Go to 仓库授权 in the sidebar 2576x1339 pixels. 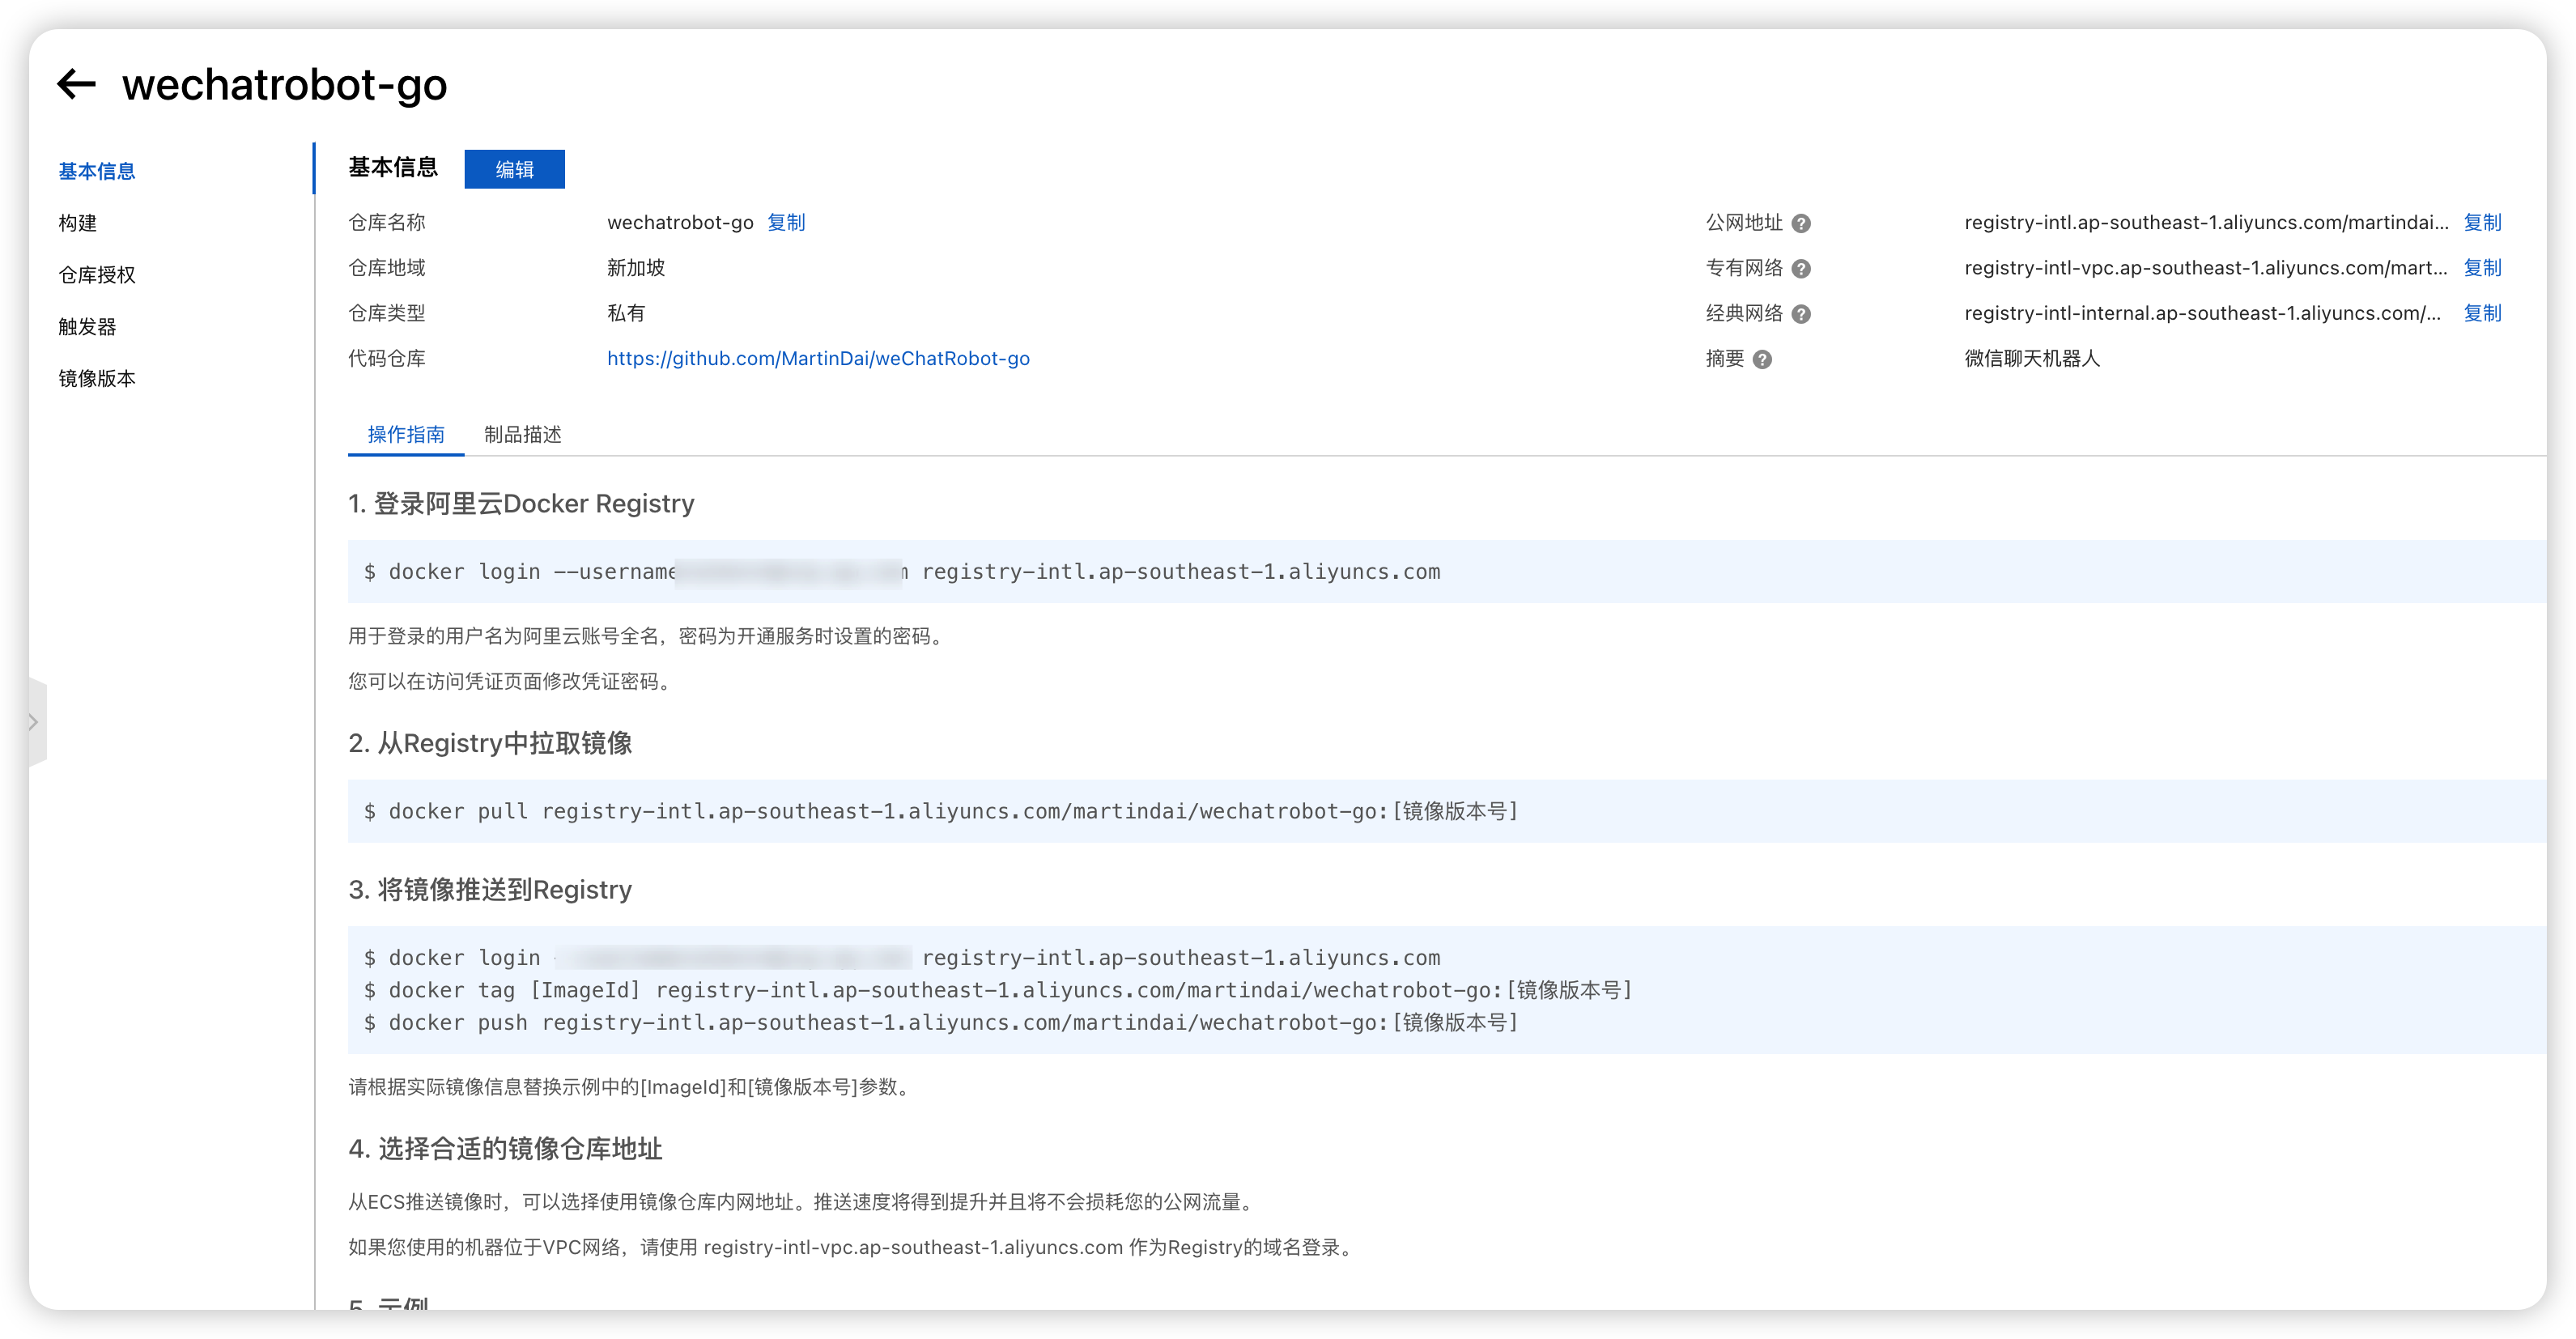[x=97, y=275]
